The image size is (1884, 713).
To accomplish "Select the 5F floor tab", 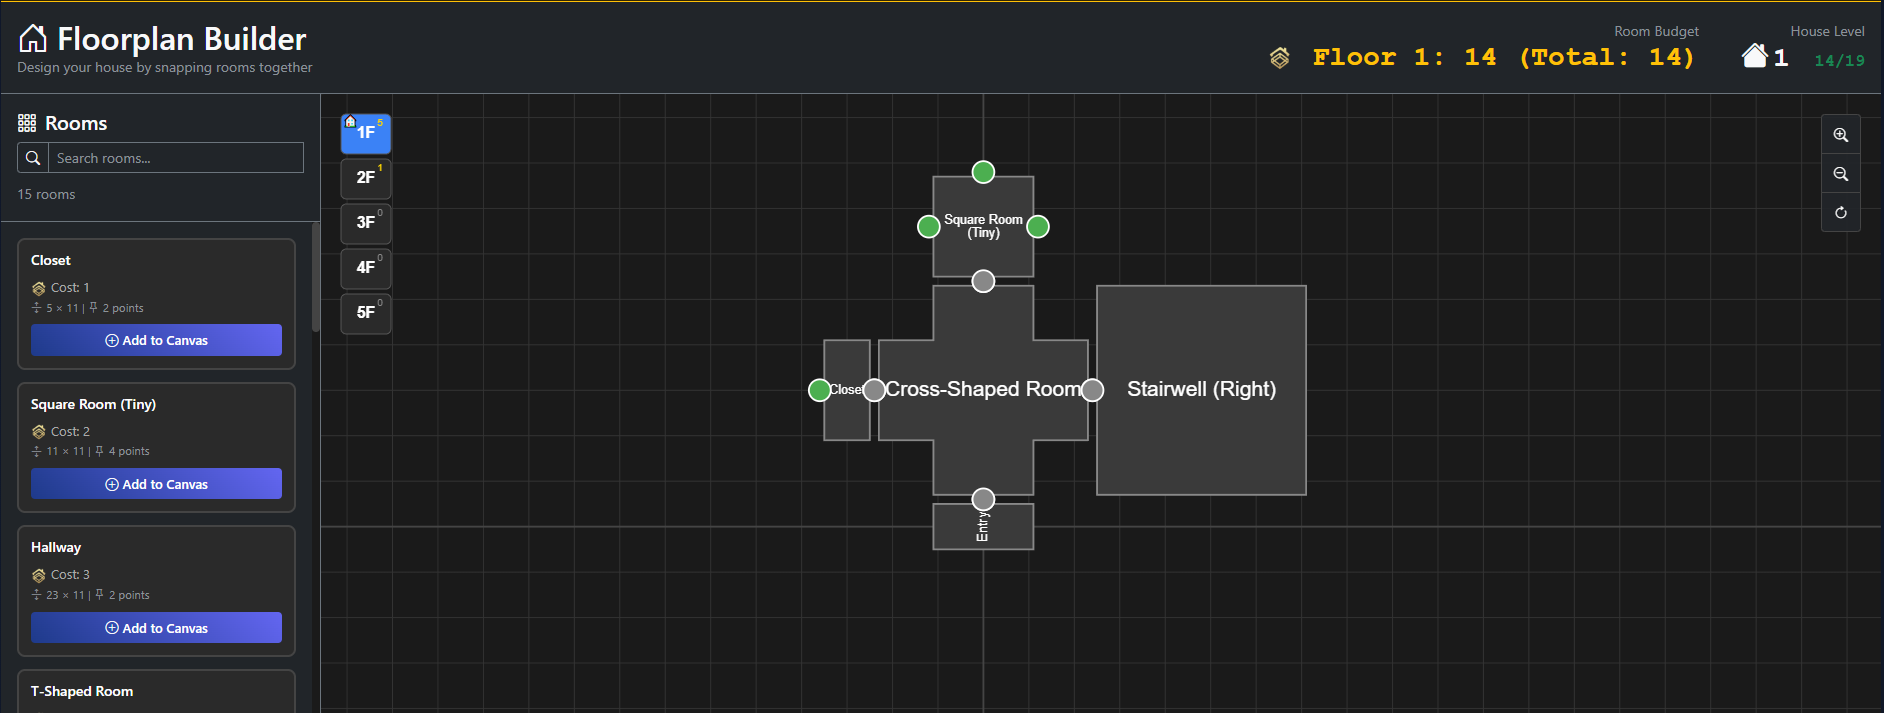I will pos(366,313).
